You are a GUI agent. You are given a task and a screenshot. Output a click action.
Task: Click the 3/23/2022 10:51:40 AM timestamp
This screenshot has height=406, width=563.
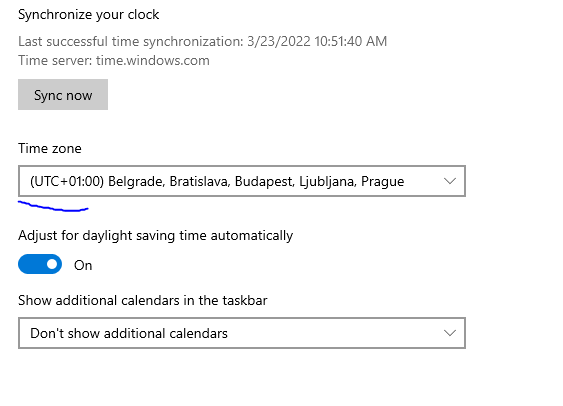[317, 41]
